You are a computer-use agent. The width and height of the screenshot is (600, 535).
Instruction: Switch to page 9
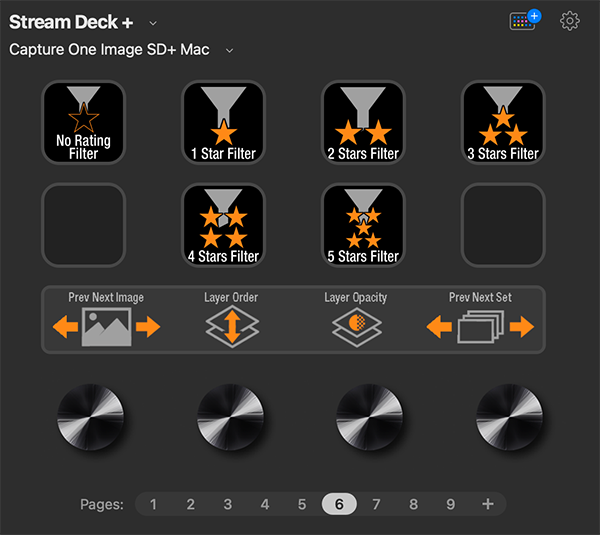[451, 504]
